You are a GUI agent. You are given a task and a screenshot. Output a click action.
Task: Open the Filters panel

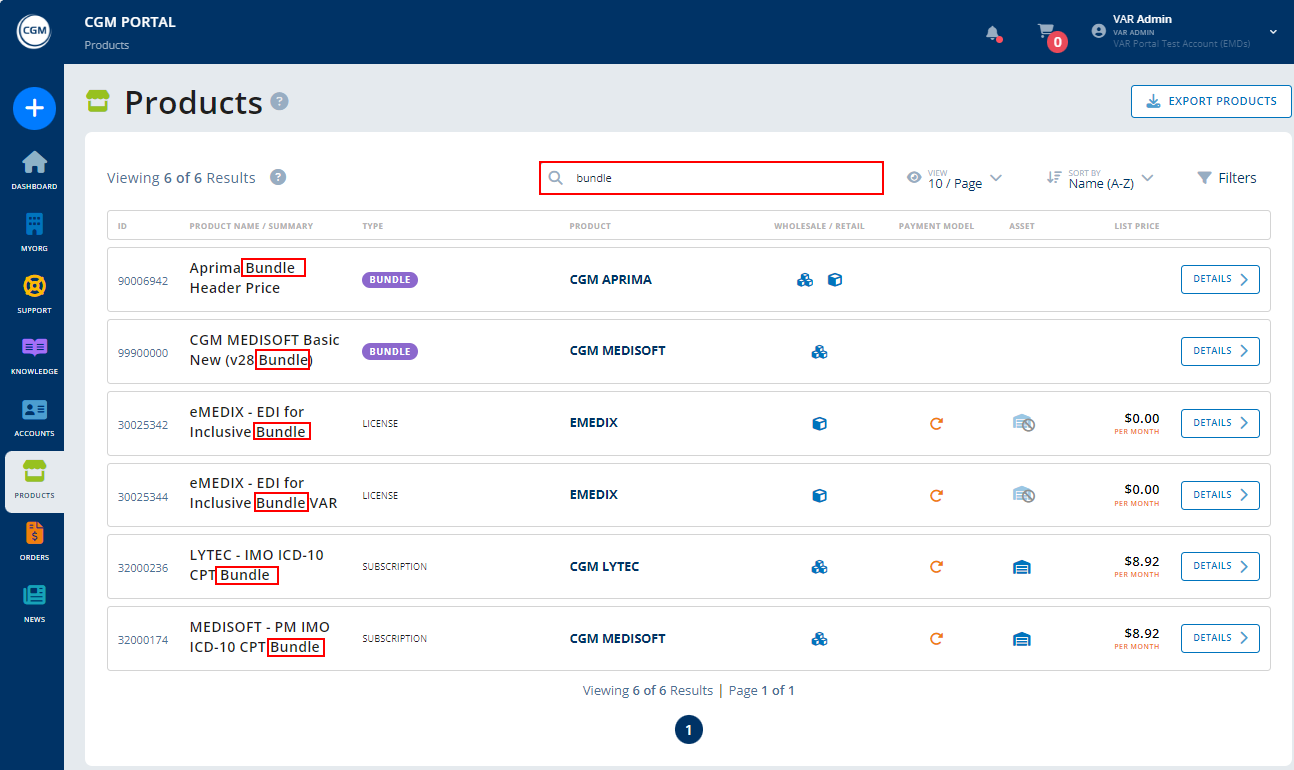1226,178
